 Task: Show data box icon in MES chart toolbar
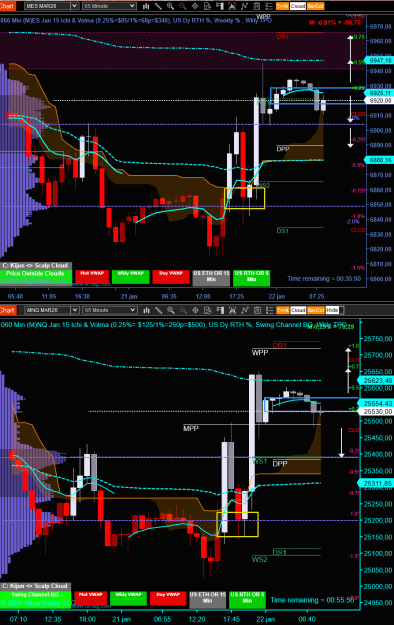coord(207,6)
